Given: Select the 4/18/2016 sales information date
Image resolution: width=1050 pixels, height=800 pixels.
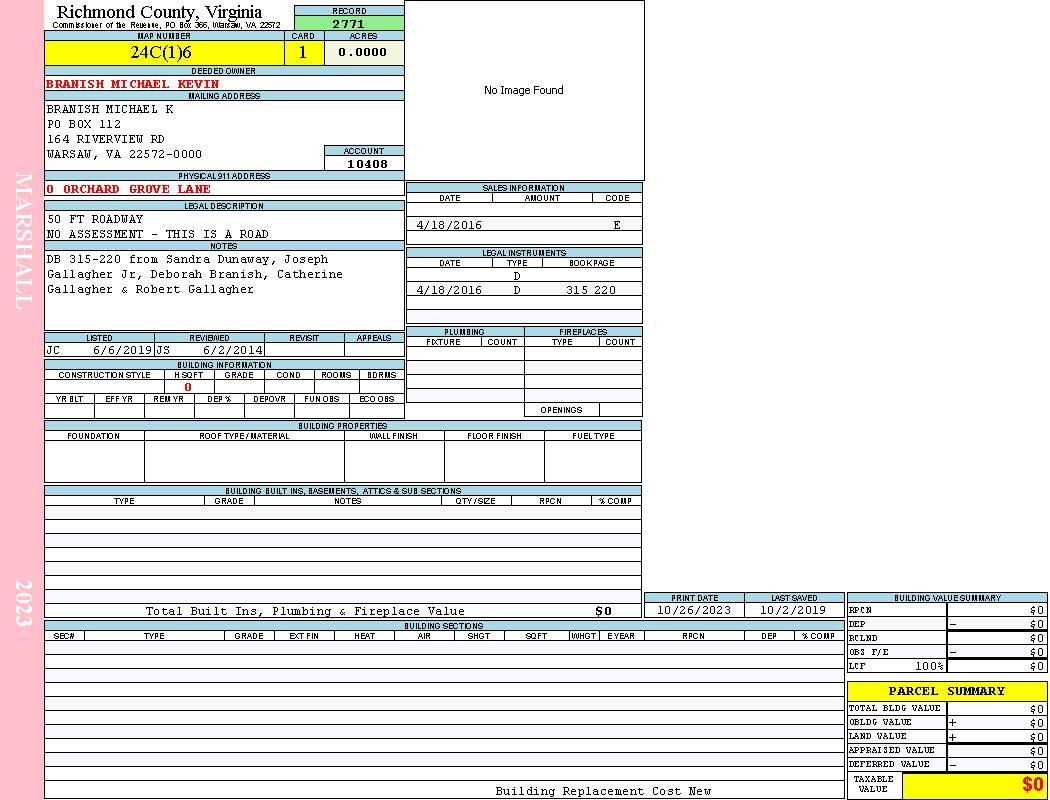Looking at the screenshot, I should tap(449, 226).
